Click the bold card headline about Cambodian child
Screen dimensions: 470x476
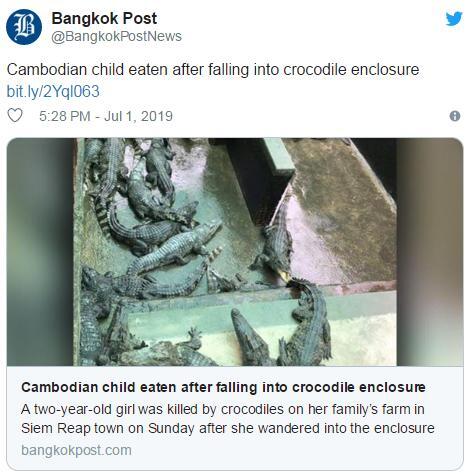(x=223, y=387)
